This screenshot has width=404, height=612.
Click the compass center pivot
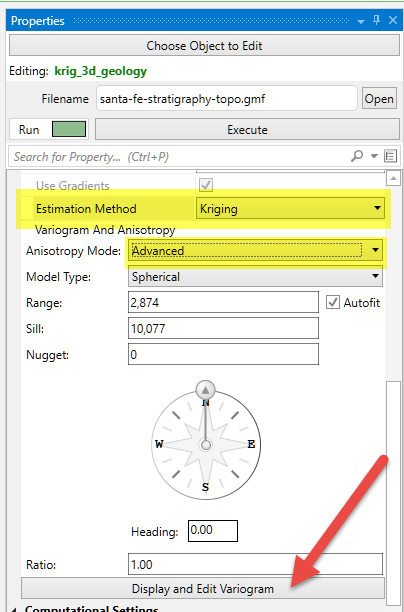click(206, 445)
